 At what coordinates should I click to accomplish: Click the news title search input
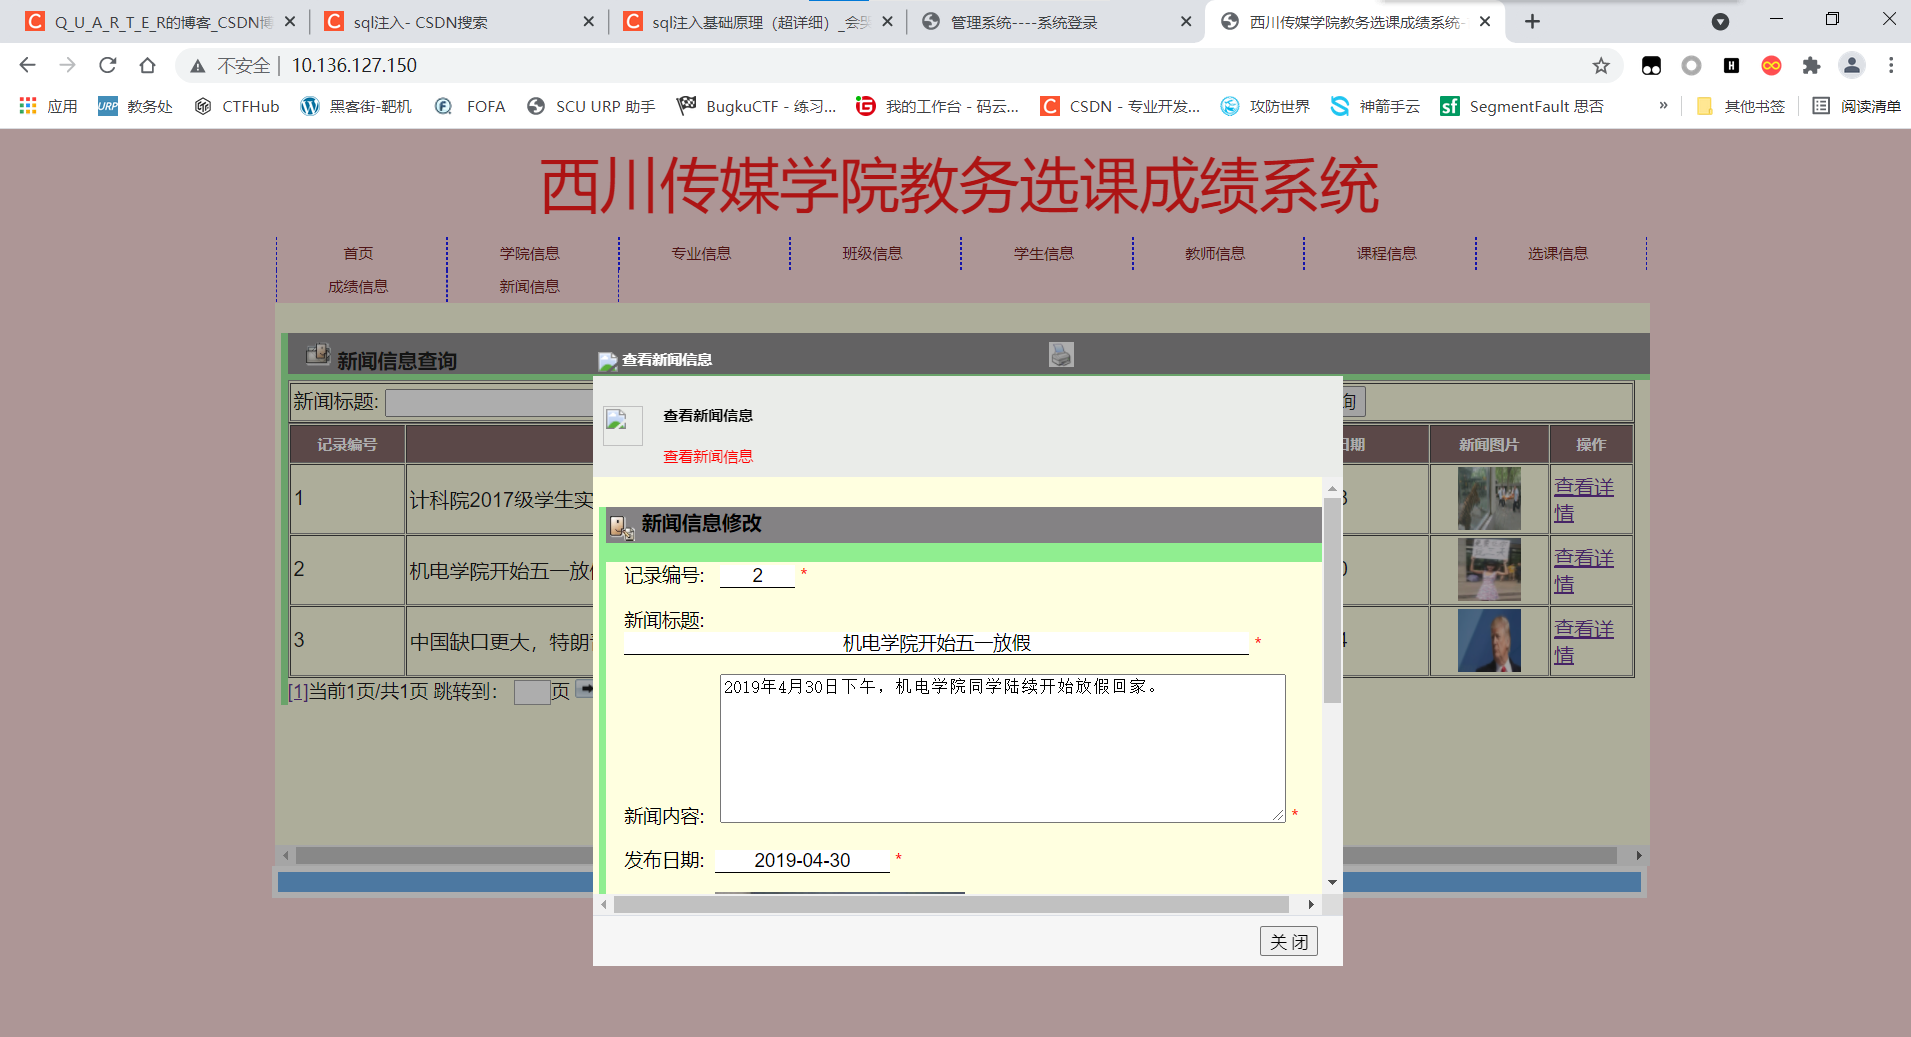point(489,402)
